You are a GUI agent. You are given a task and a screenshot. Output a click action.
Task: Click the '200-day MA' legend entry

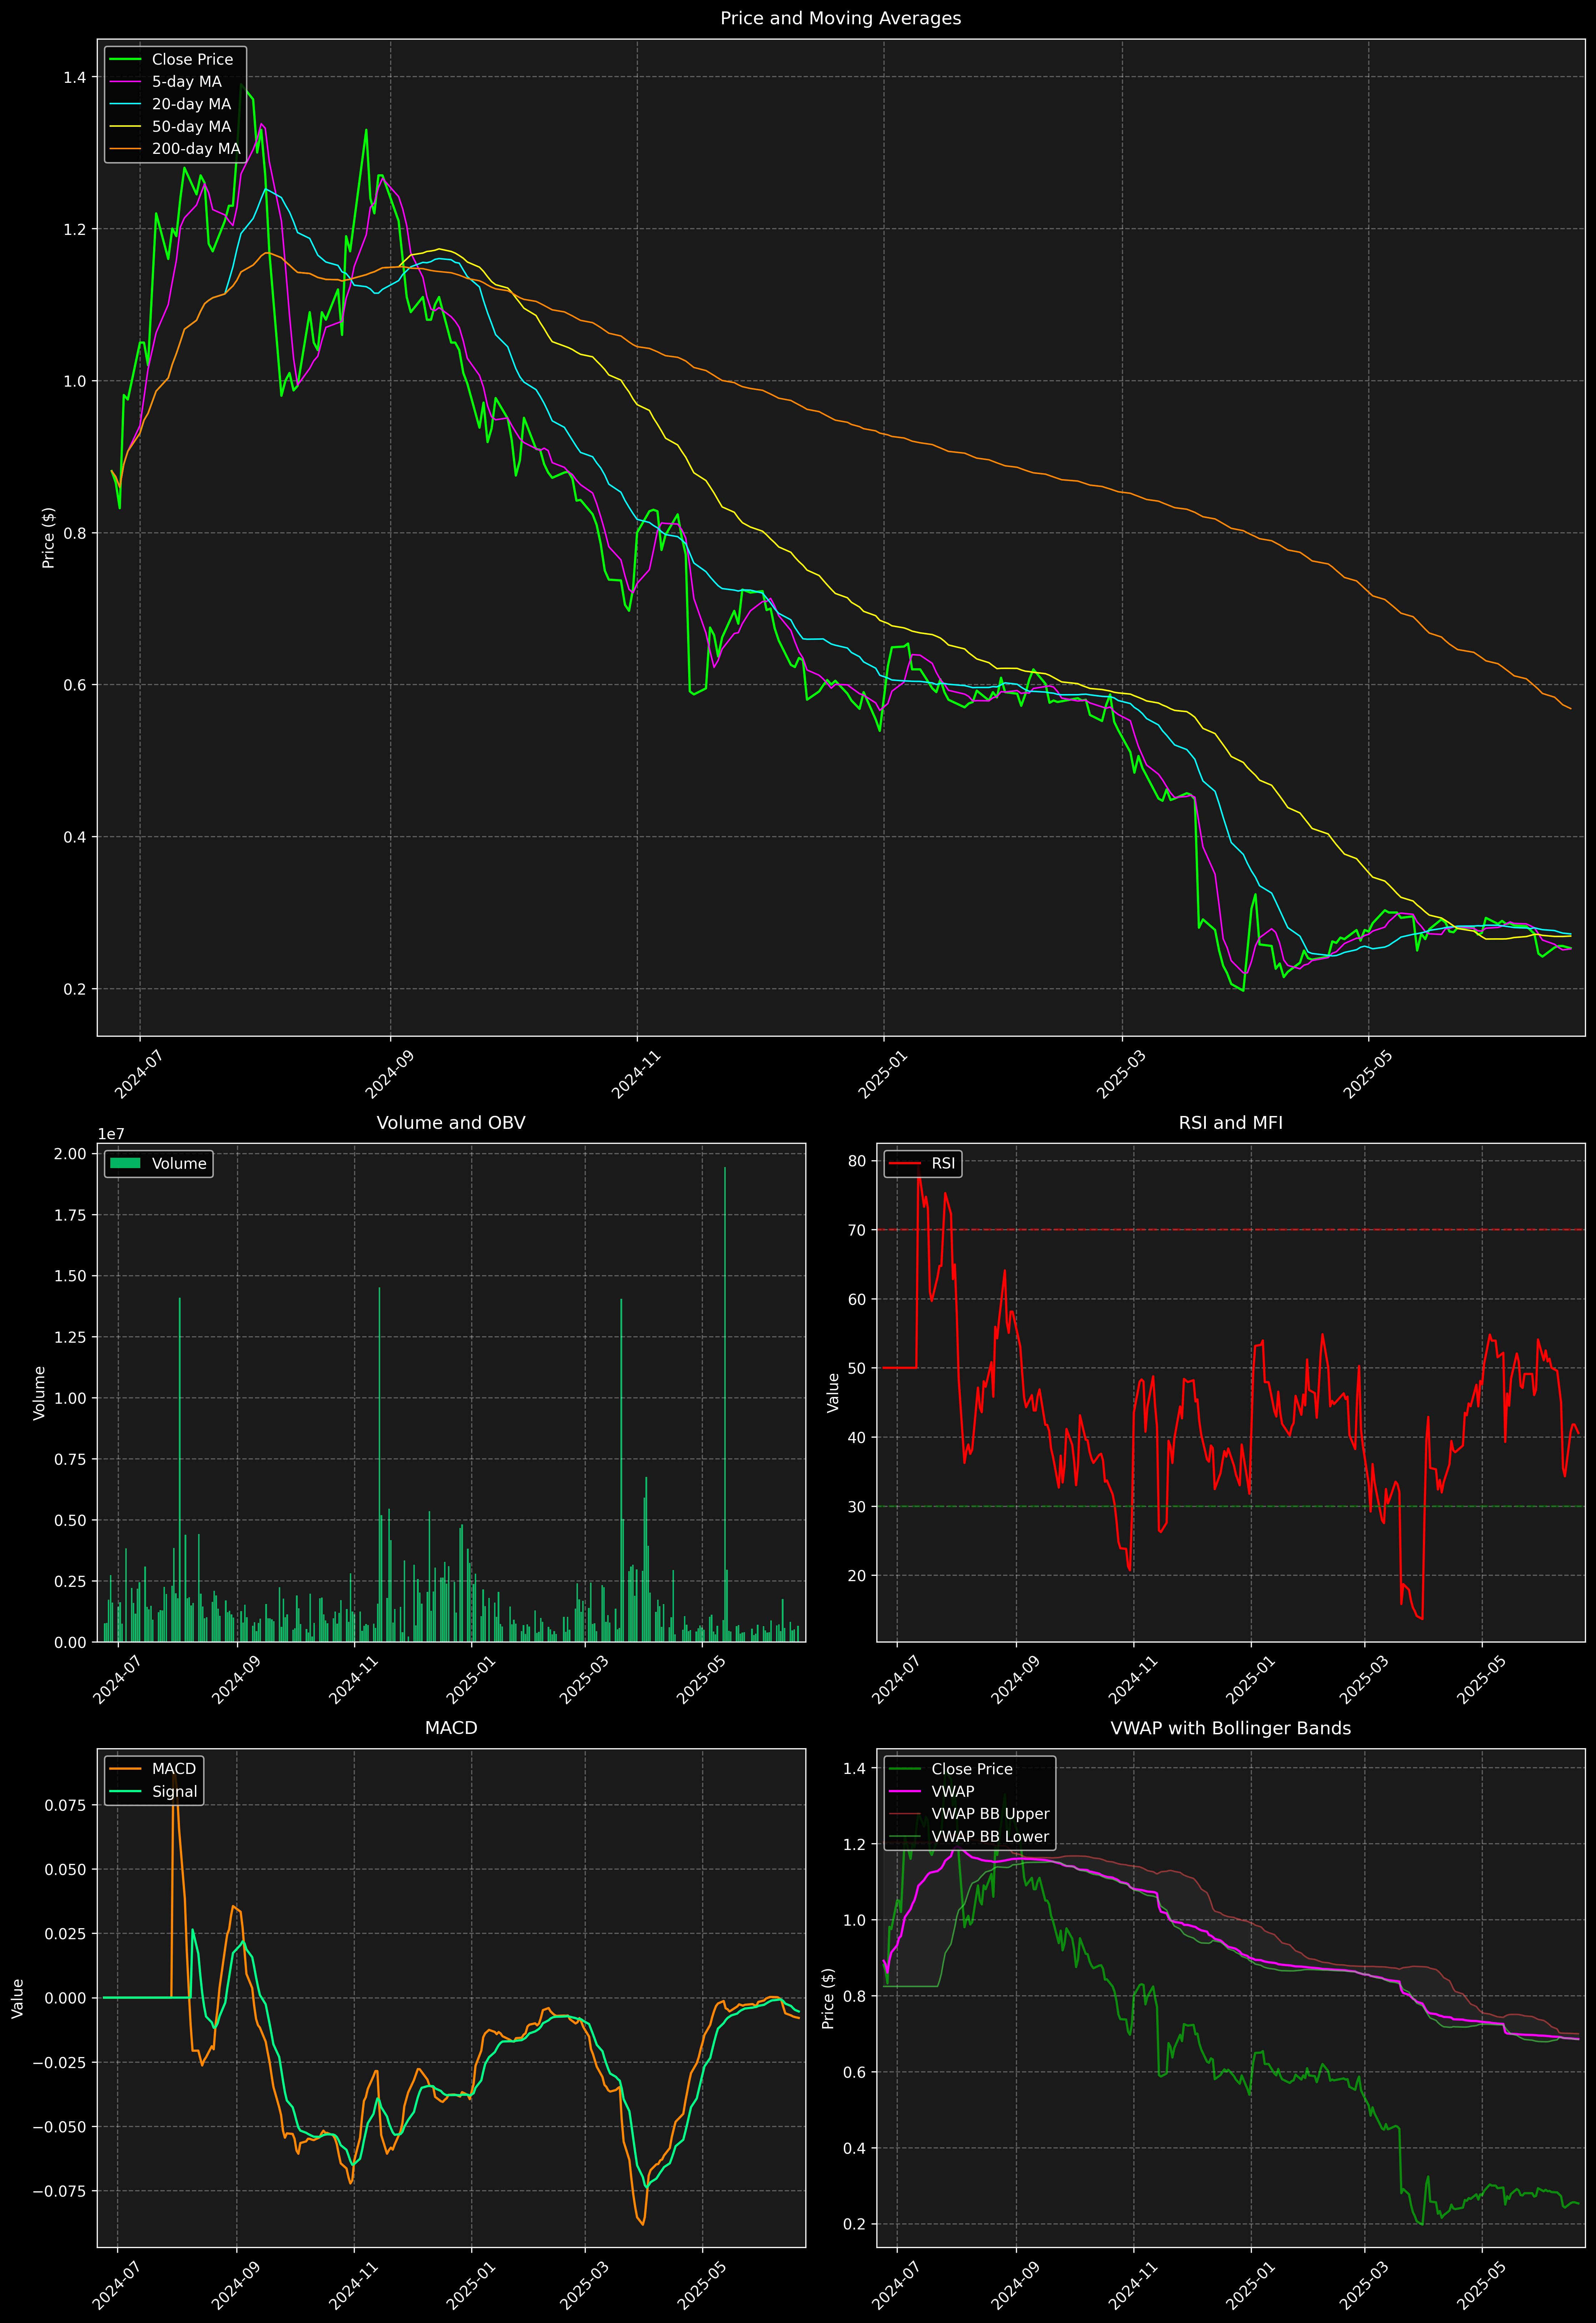click(196, 149)
